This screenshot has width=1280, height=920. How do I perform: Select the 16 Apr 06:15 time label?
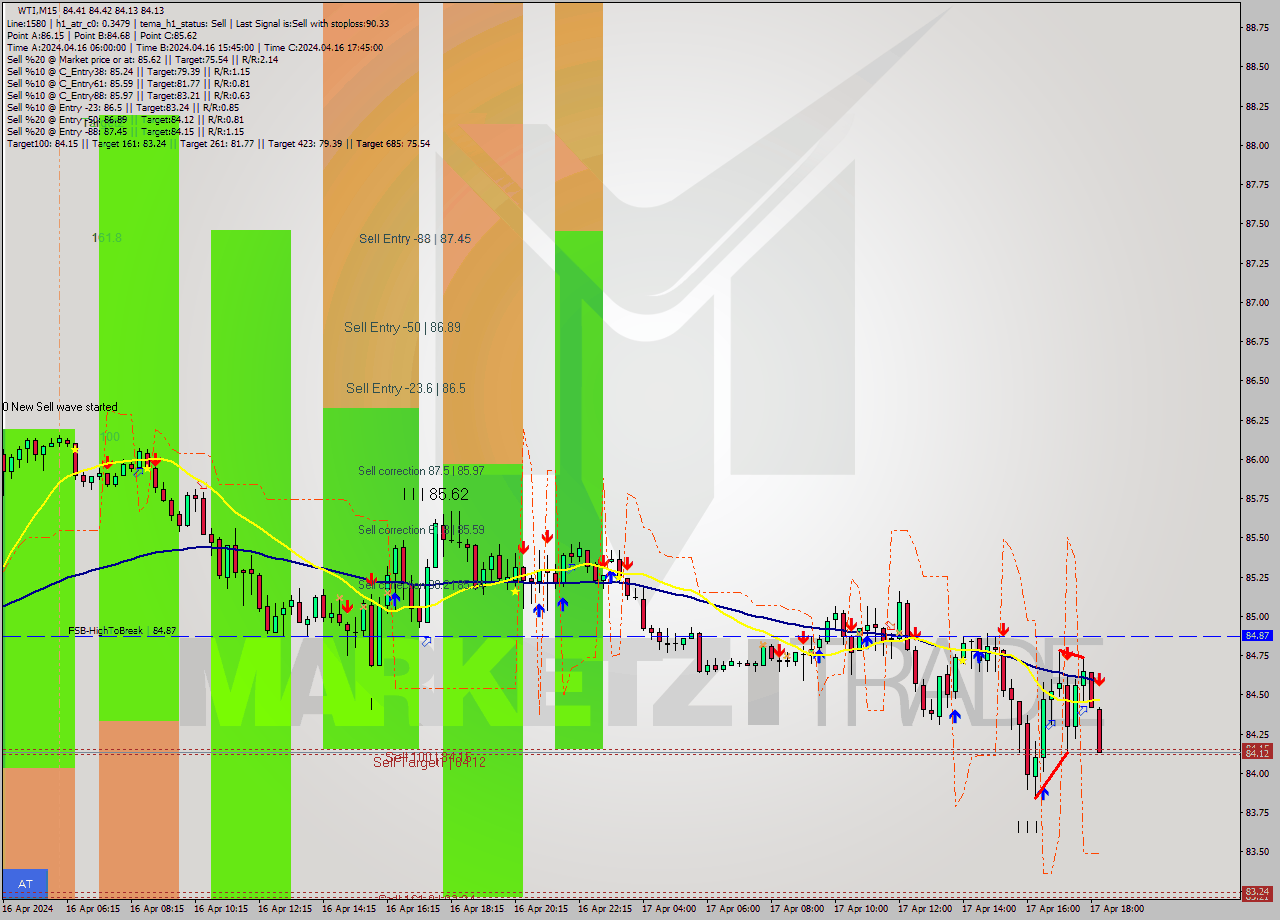coord(93,909)
